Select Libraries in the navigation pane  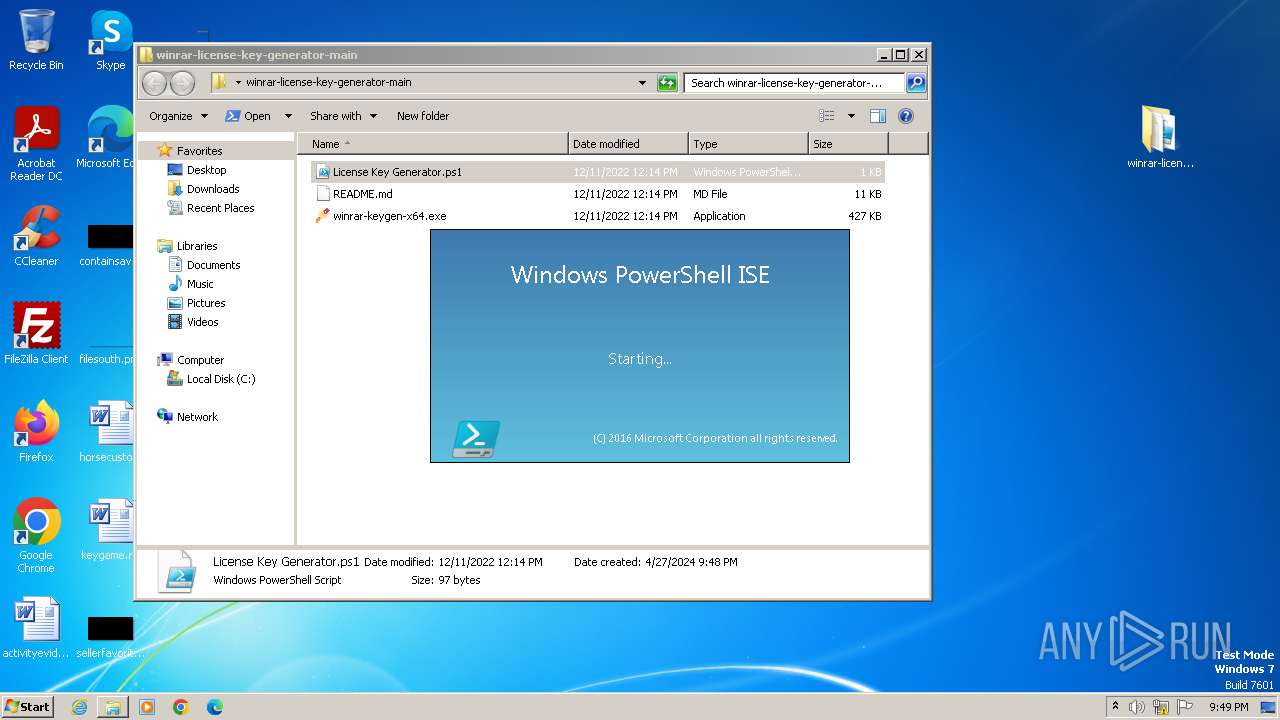[197, 246]
